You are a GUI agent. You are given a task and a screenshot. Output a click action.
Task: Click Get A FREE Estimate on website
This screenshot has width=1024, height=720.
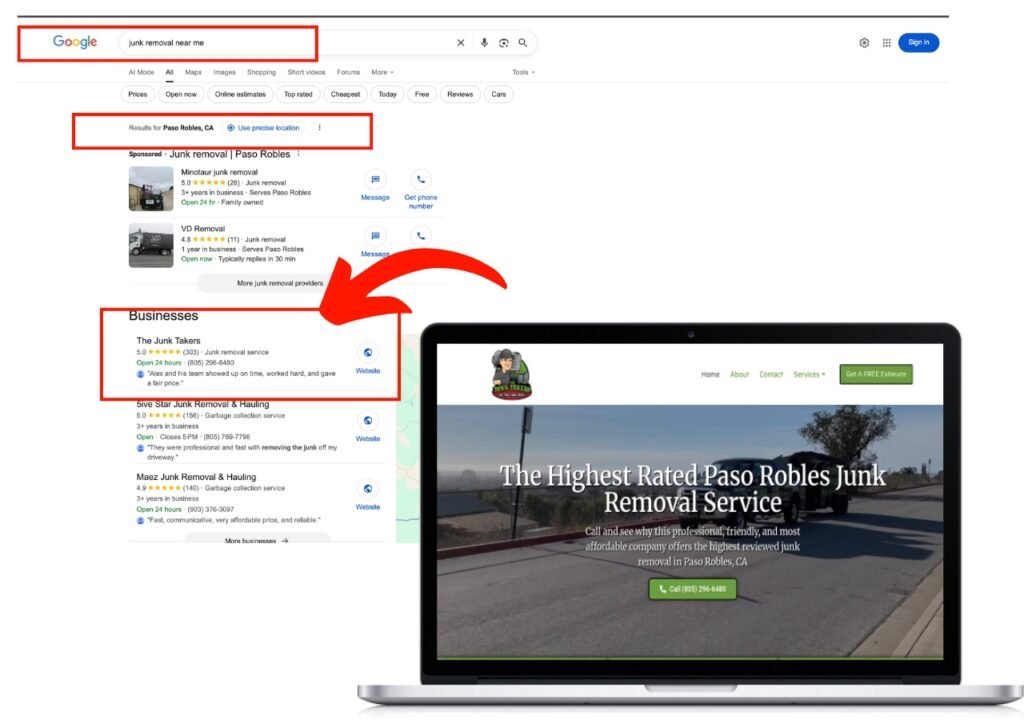point(876,374)
